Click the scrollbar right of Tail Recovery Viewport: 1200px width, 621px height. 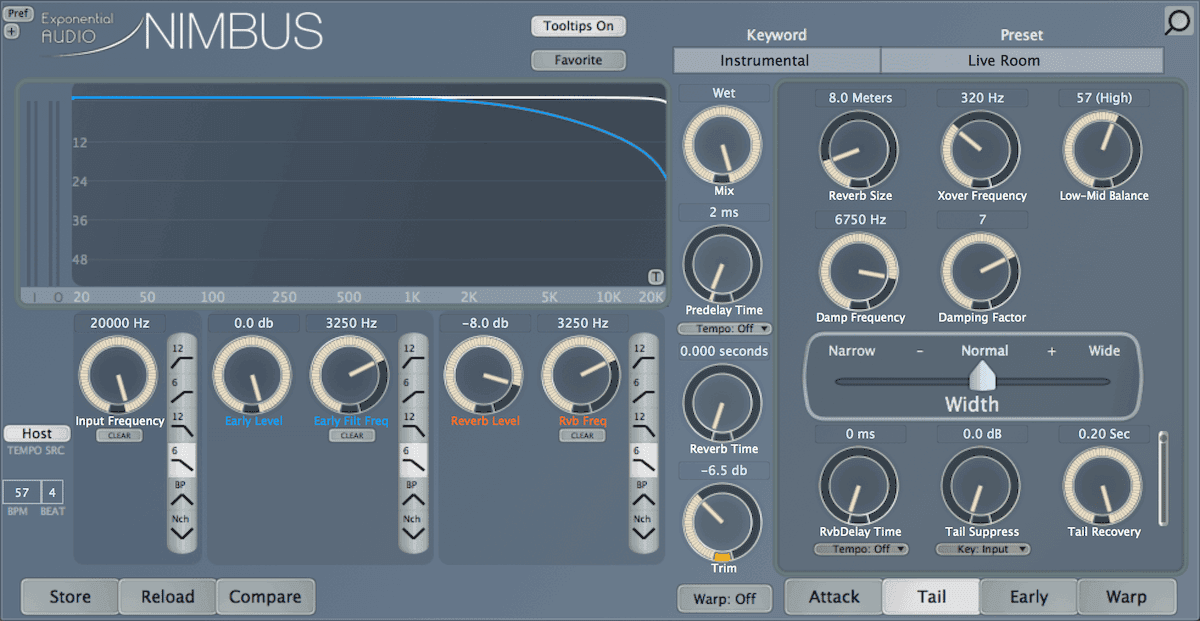tap(1162, 478)
